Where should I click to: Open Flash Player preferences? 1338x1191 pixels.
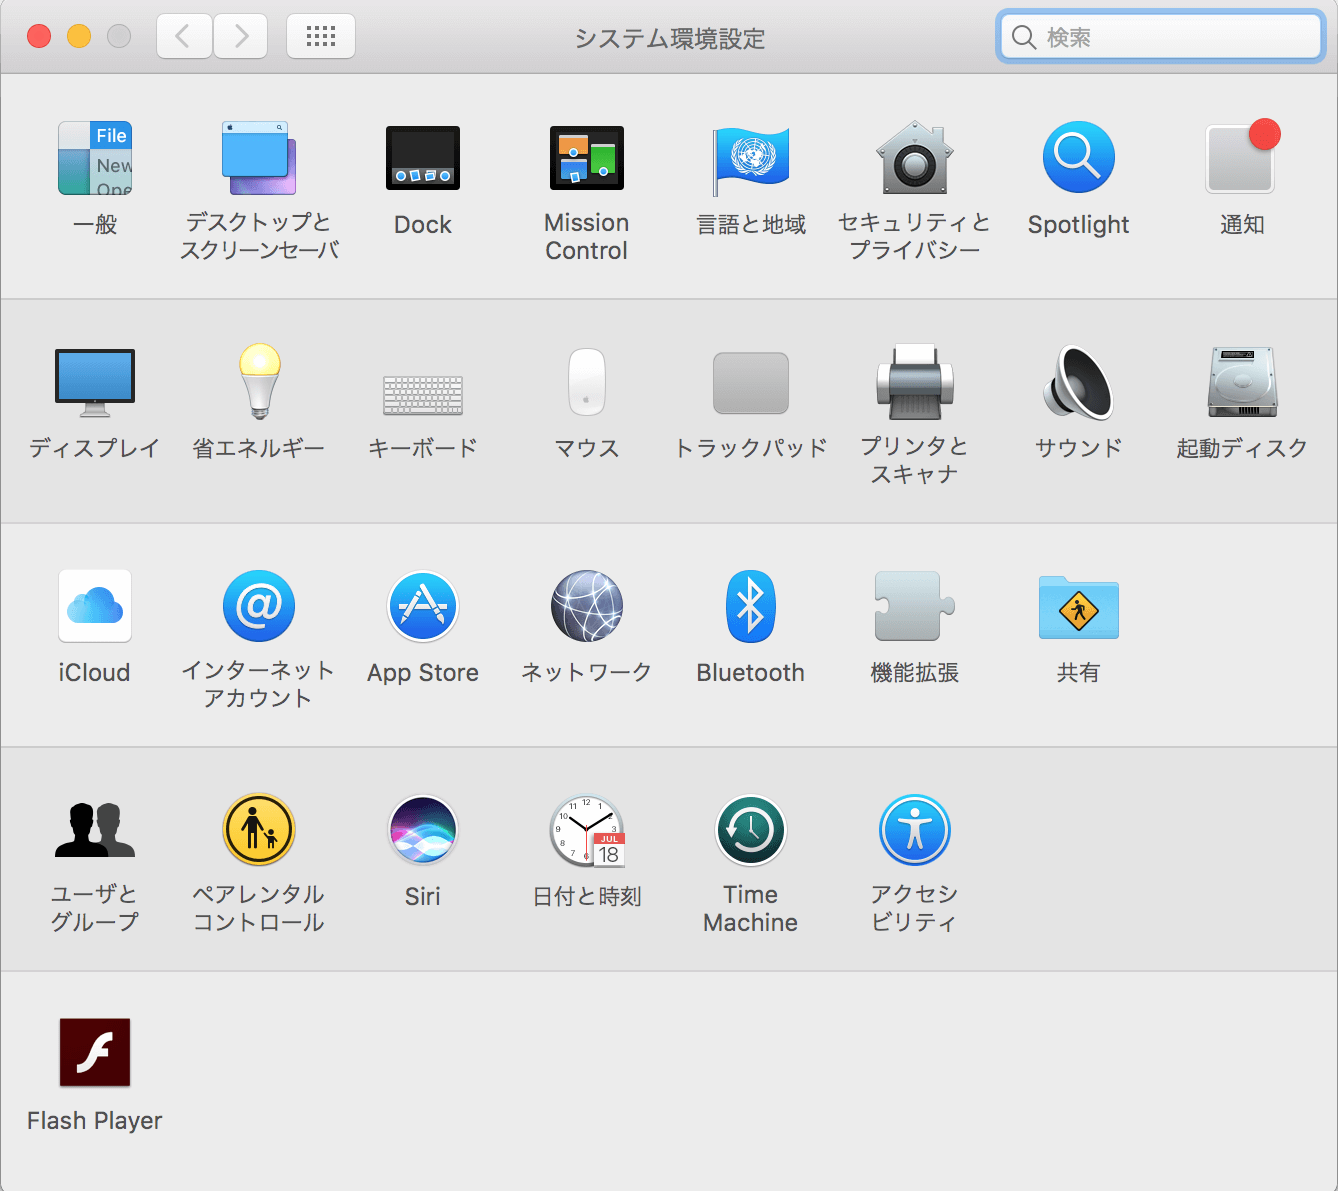pyautogui.click(x=94, y=1052)
